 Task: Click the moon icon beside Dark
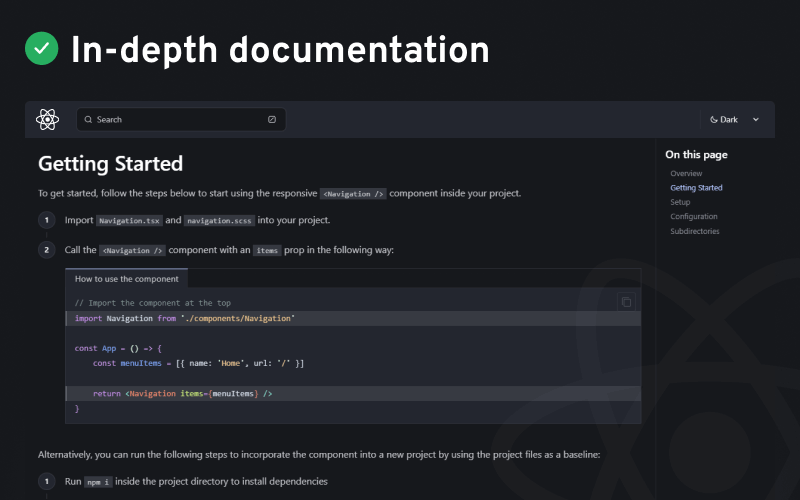714,120
